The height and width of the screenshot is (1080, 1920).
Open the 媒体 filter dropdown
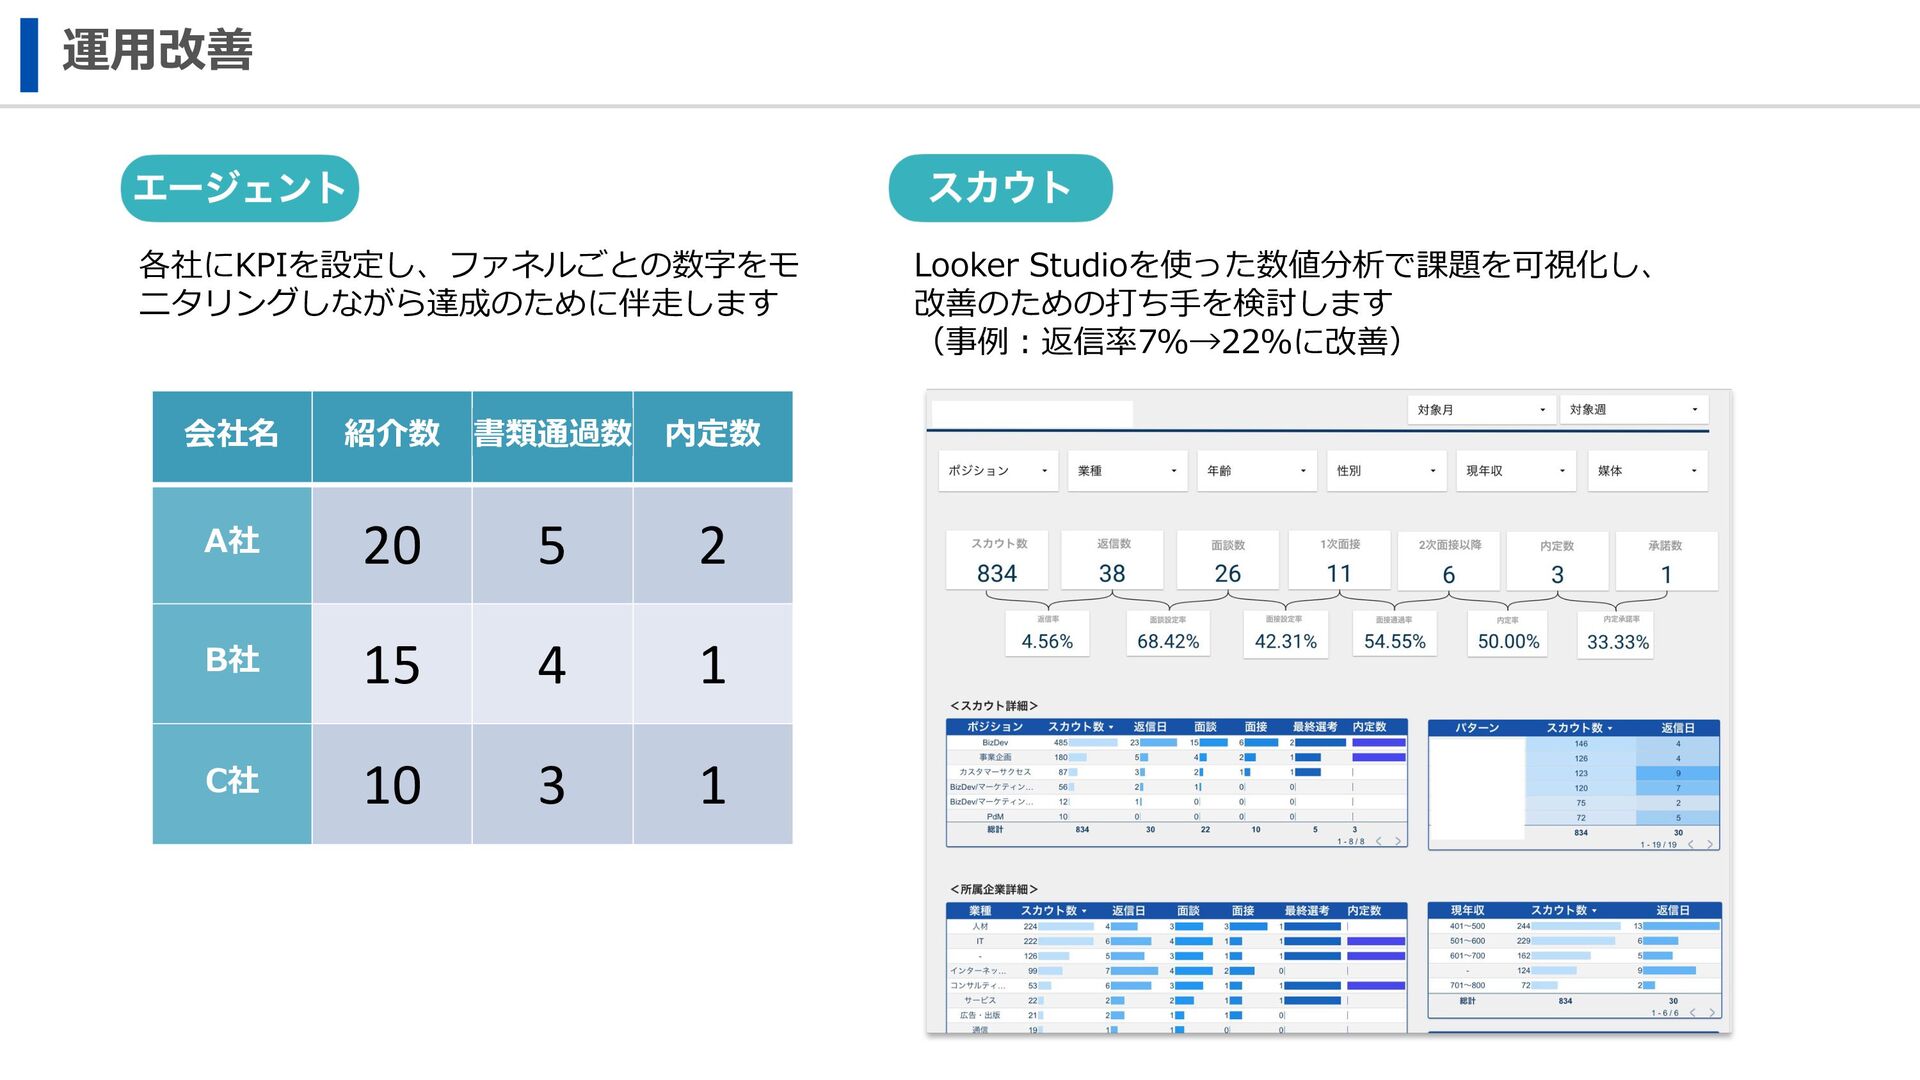point(1647,471)
